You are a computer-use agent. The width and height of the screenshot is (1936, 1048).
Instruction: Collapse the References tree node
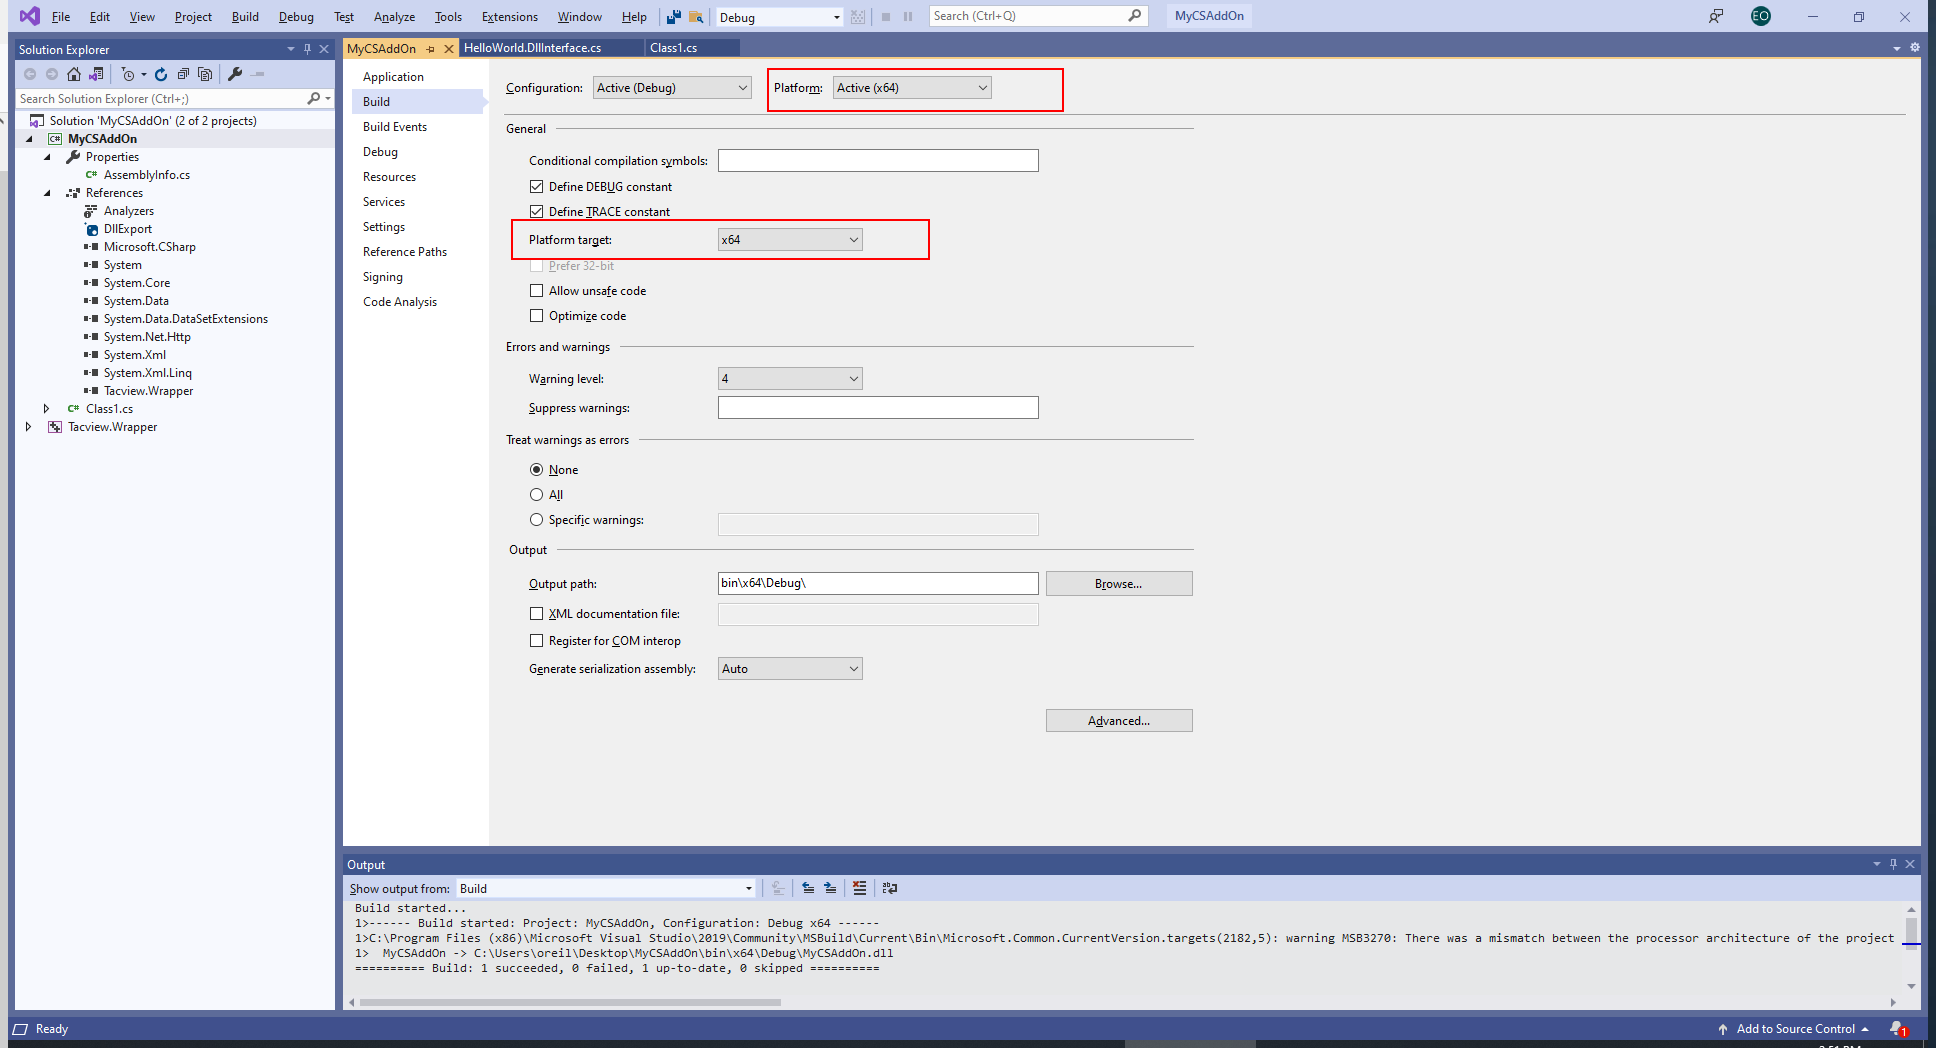click(x=47, y=193)
